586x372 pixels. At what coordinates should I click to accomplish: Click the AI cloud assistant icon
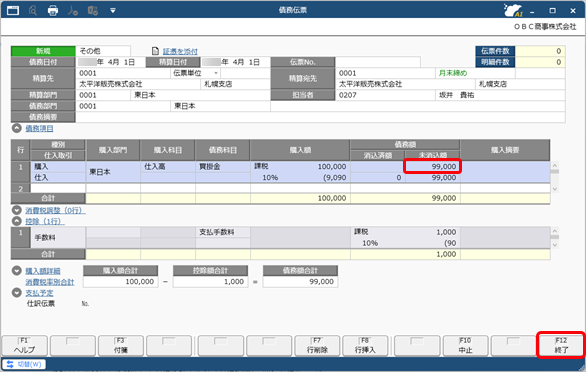click(513, 10)
